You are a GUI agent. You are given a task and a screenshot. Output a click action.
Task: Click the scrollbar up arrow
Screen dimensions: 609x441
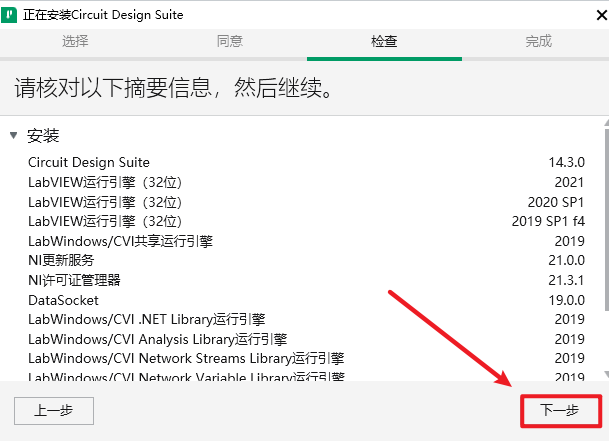pos(607,123)
